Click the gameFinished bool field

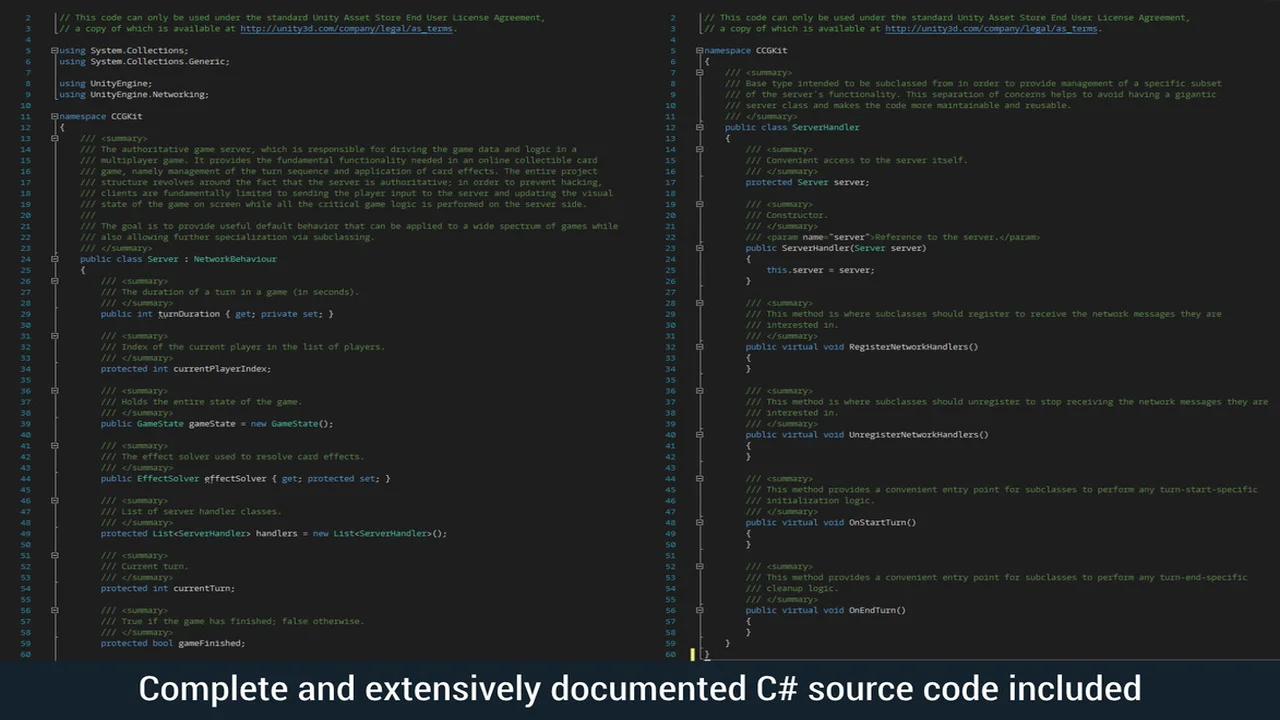coord(210,643)
